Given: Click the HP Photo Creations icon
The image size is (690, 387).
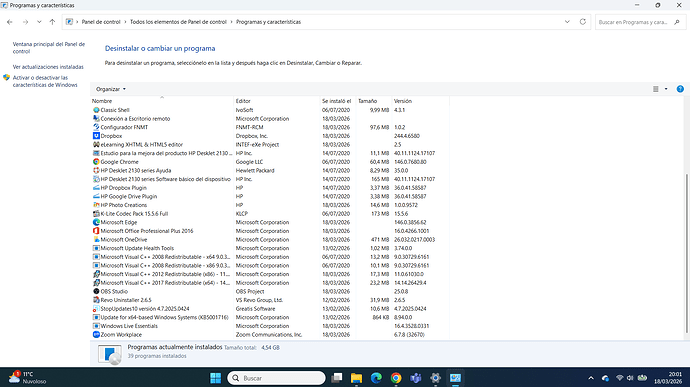Looking at the screenshot, I should pos(96,205).
